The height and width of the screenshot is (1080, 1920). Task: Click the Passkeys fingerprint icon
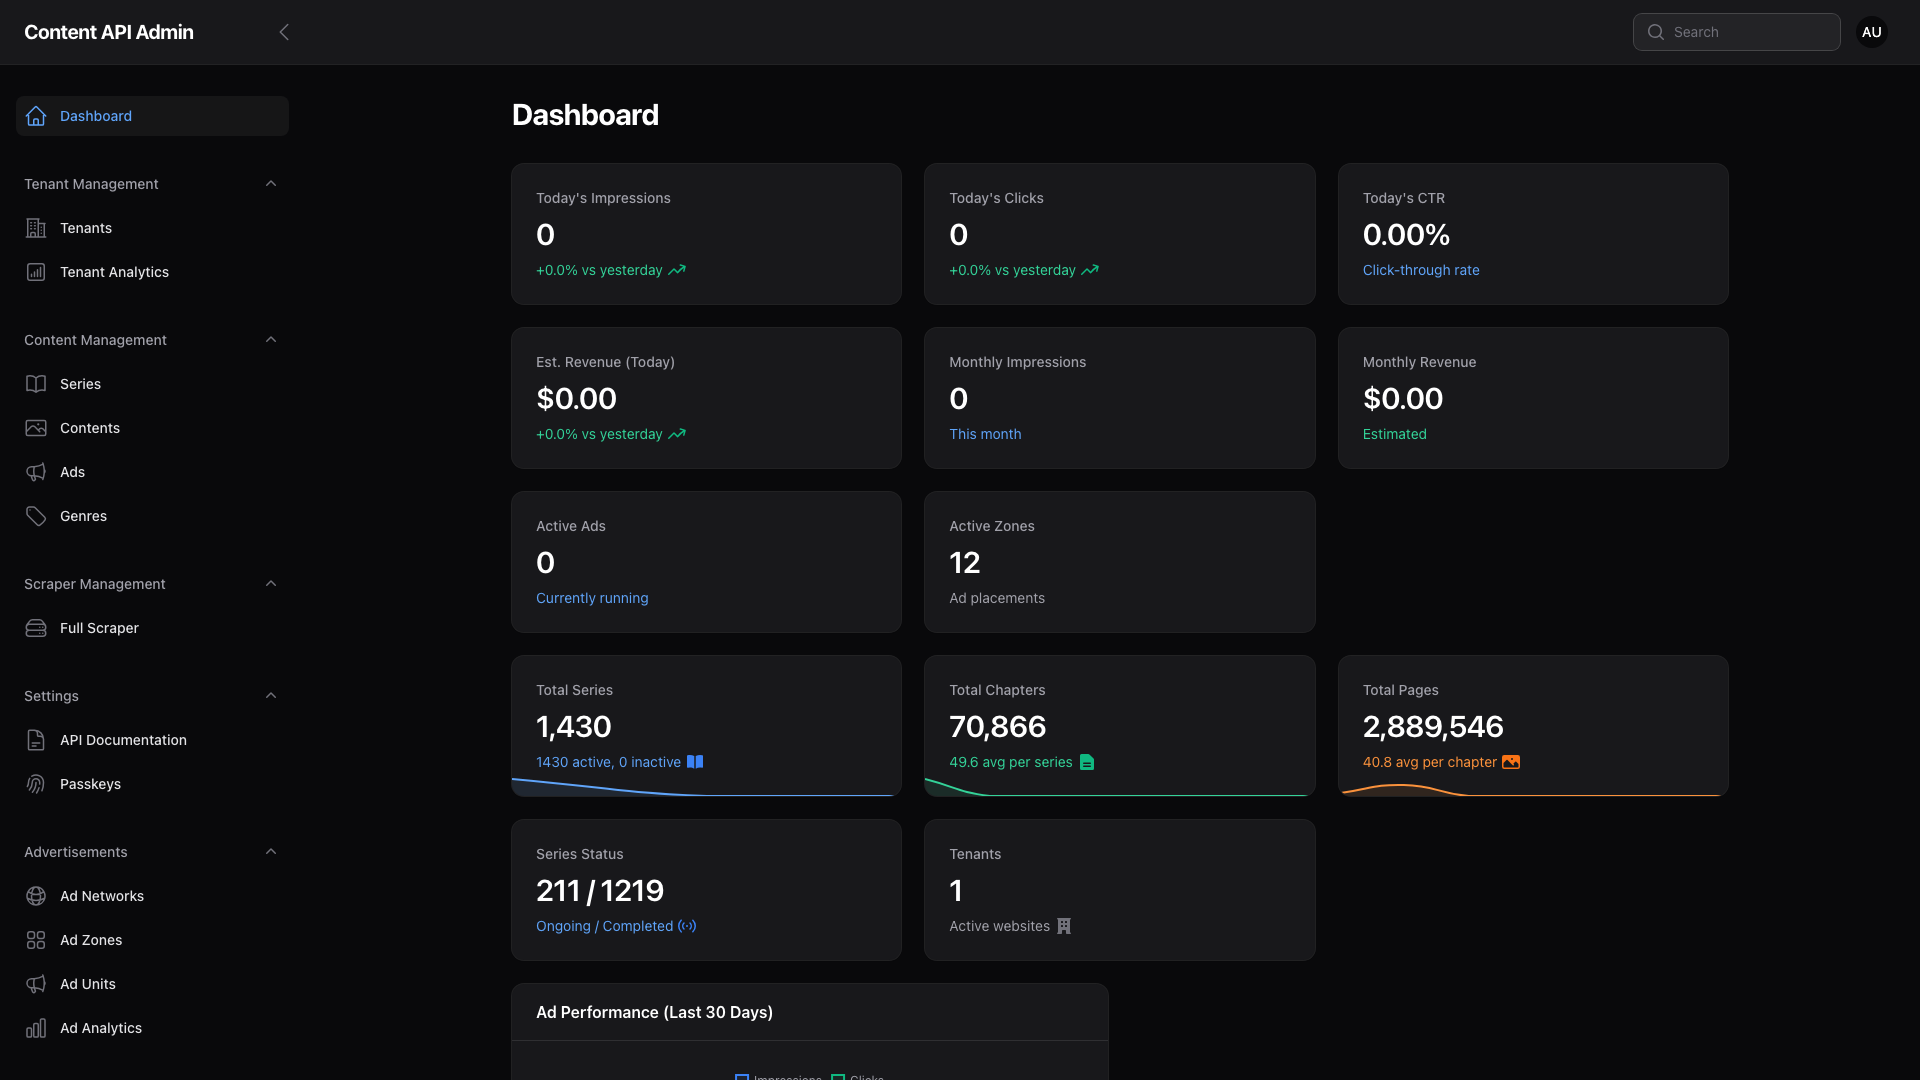tap(36, 784)
